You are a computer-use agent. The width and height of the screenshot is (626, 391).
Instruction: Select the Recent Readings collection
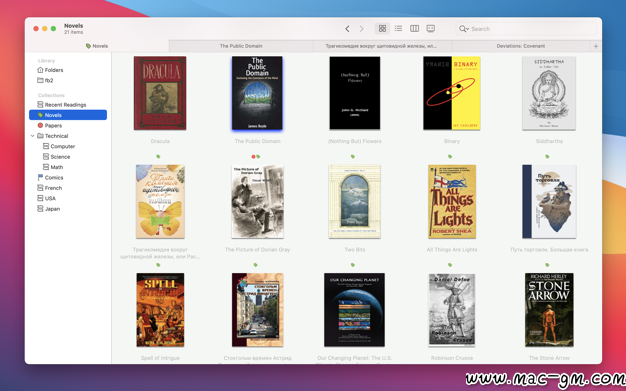coord(61,105)
